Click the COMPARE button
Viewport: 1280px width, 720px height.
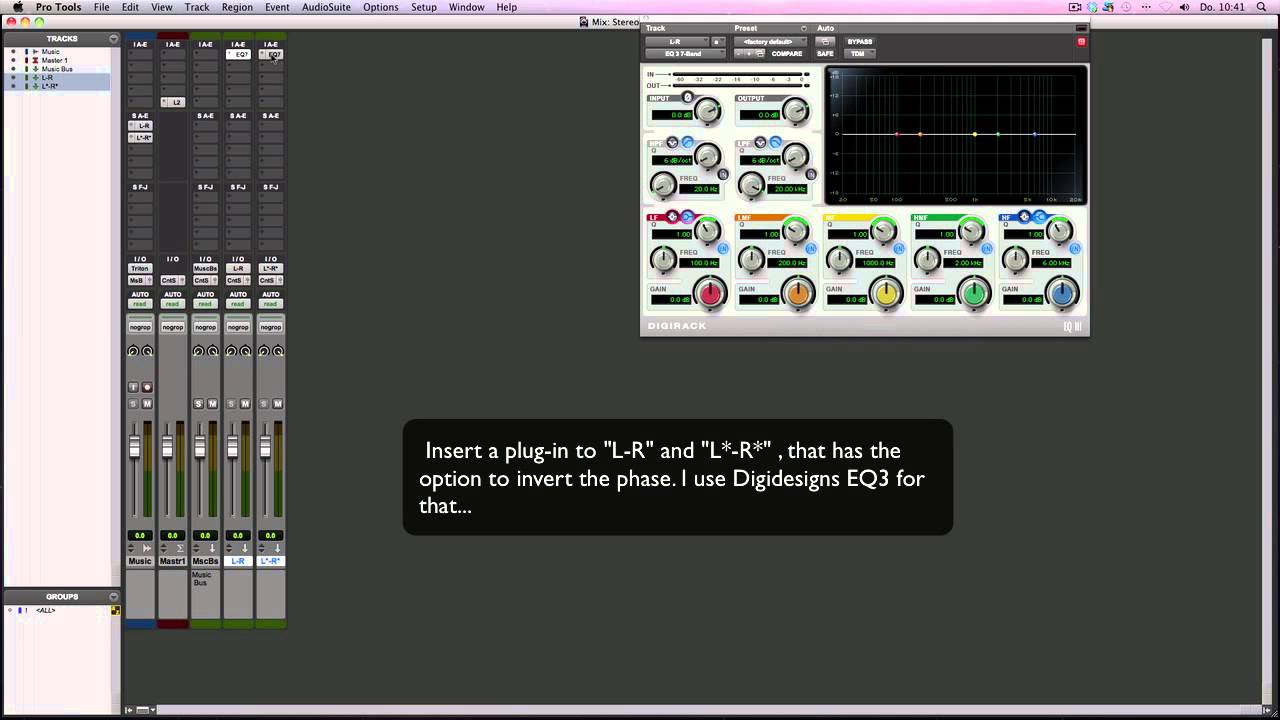coord(787,53)
